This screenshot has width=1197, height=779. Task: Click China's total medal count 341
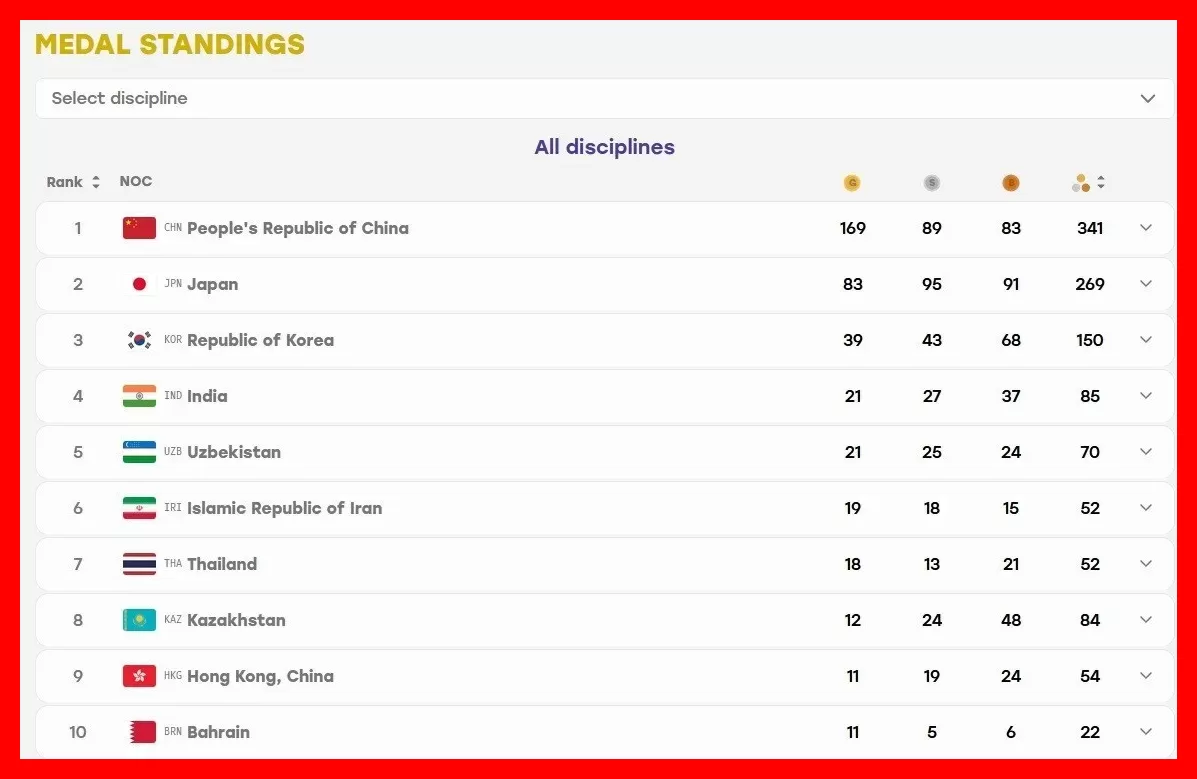(x=1089, y=228)
